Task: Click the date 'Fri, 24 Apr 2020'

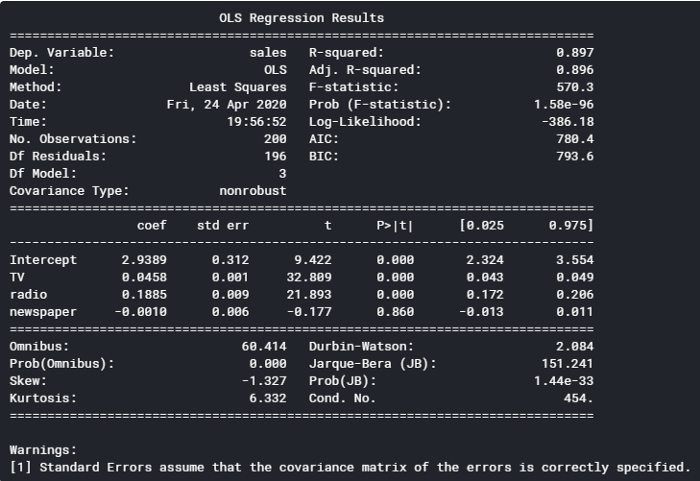Action: (226, 104)
